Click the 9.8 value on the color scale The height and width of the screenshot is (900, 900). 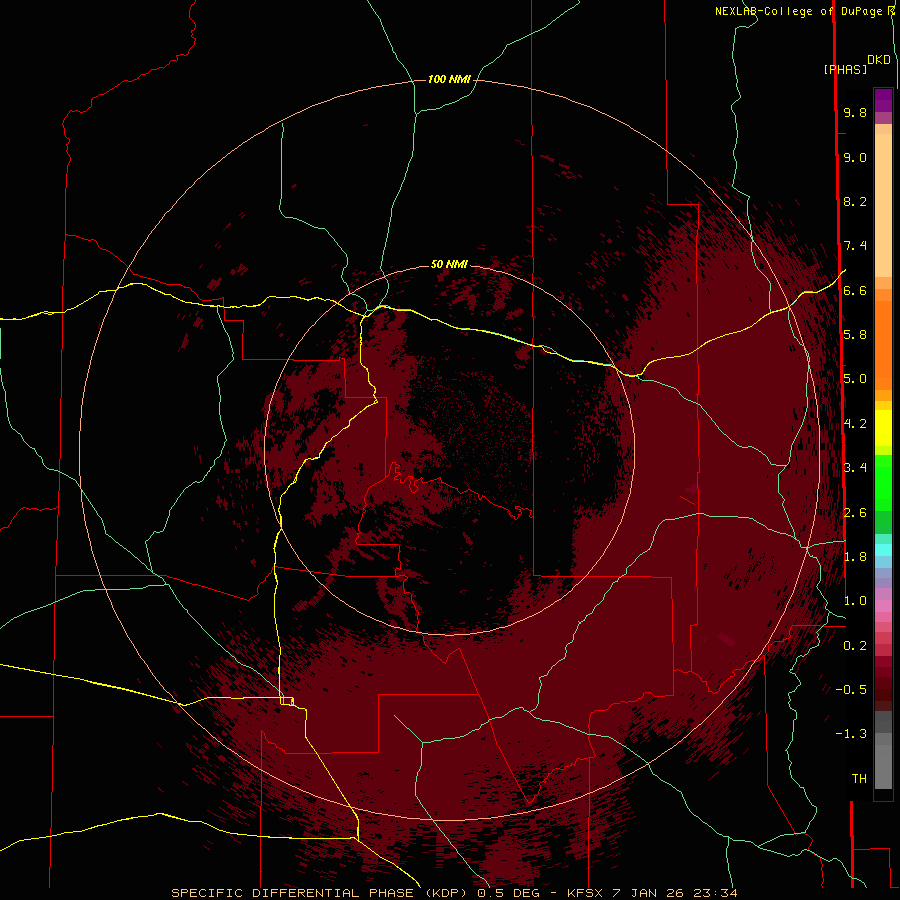pos(855,113)
